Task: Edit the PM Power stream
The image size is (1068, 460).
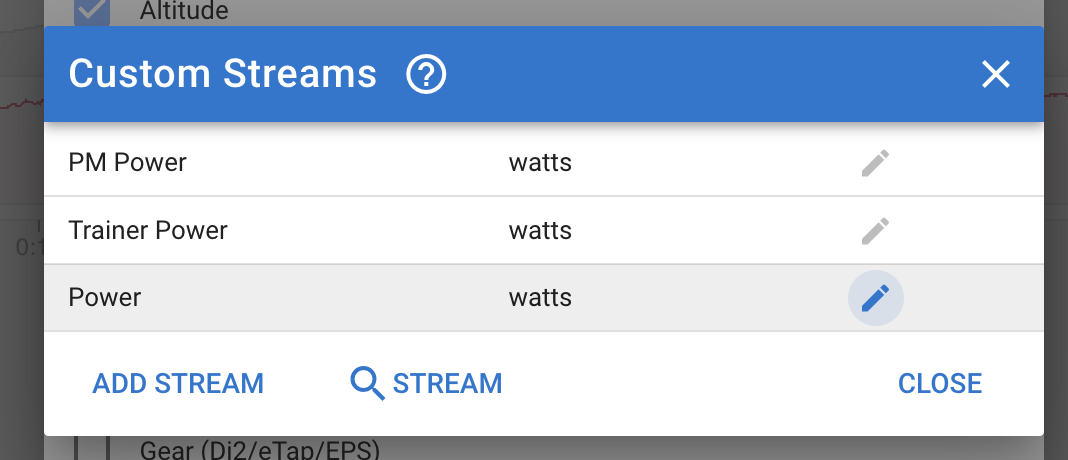Action: coord(875,163)
